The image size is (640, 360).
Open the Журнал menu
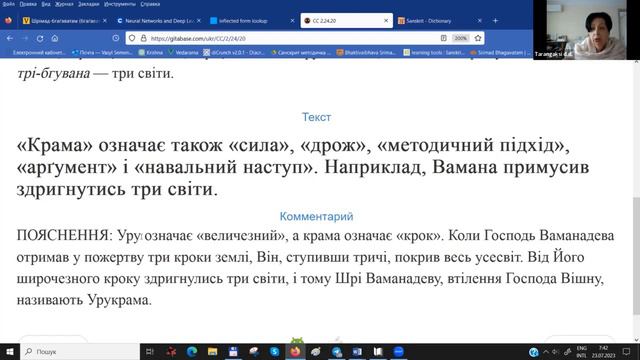[x=64, y=4]
